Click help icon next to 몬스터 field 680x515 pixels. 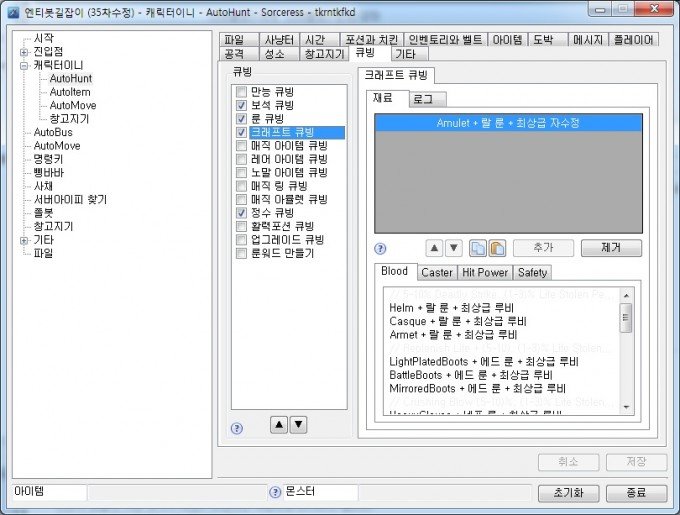275,493
